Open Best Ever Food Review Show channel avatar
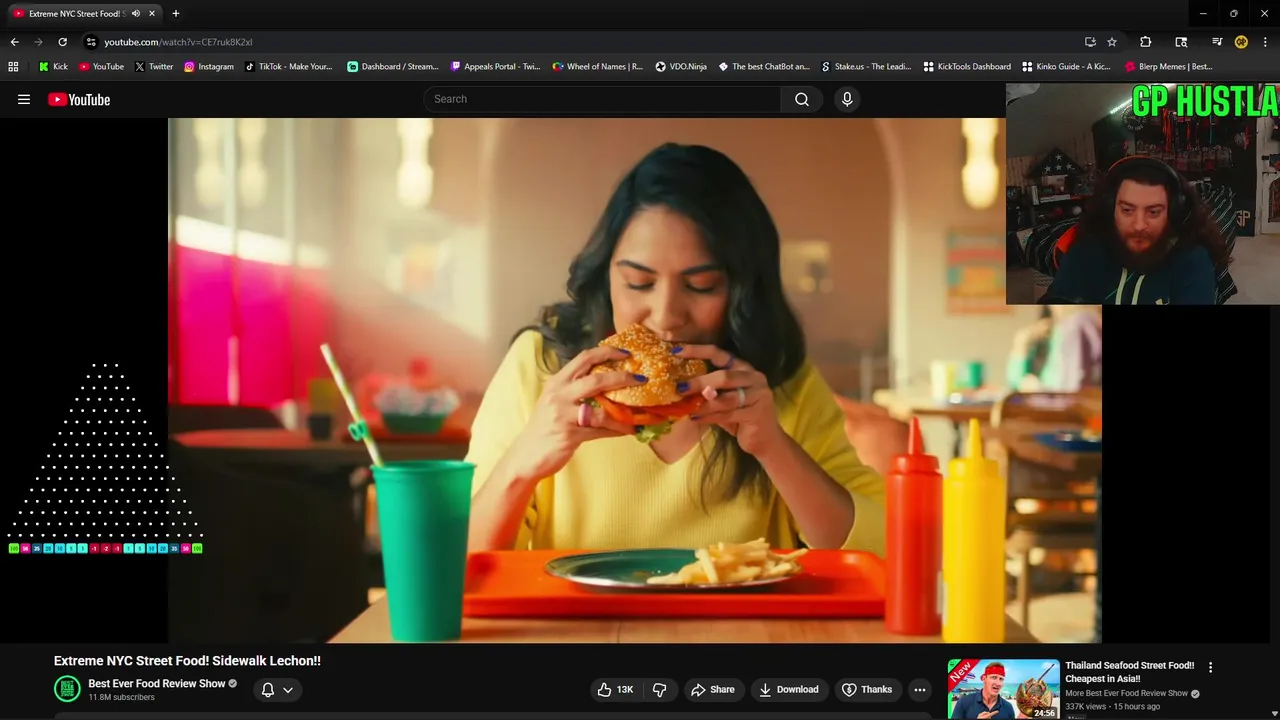 [67, 689]
